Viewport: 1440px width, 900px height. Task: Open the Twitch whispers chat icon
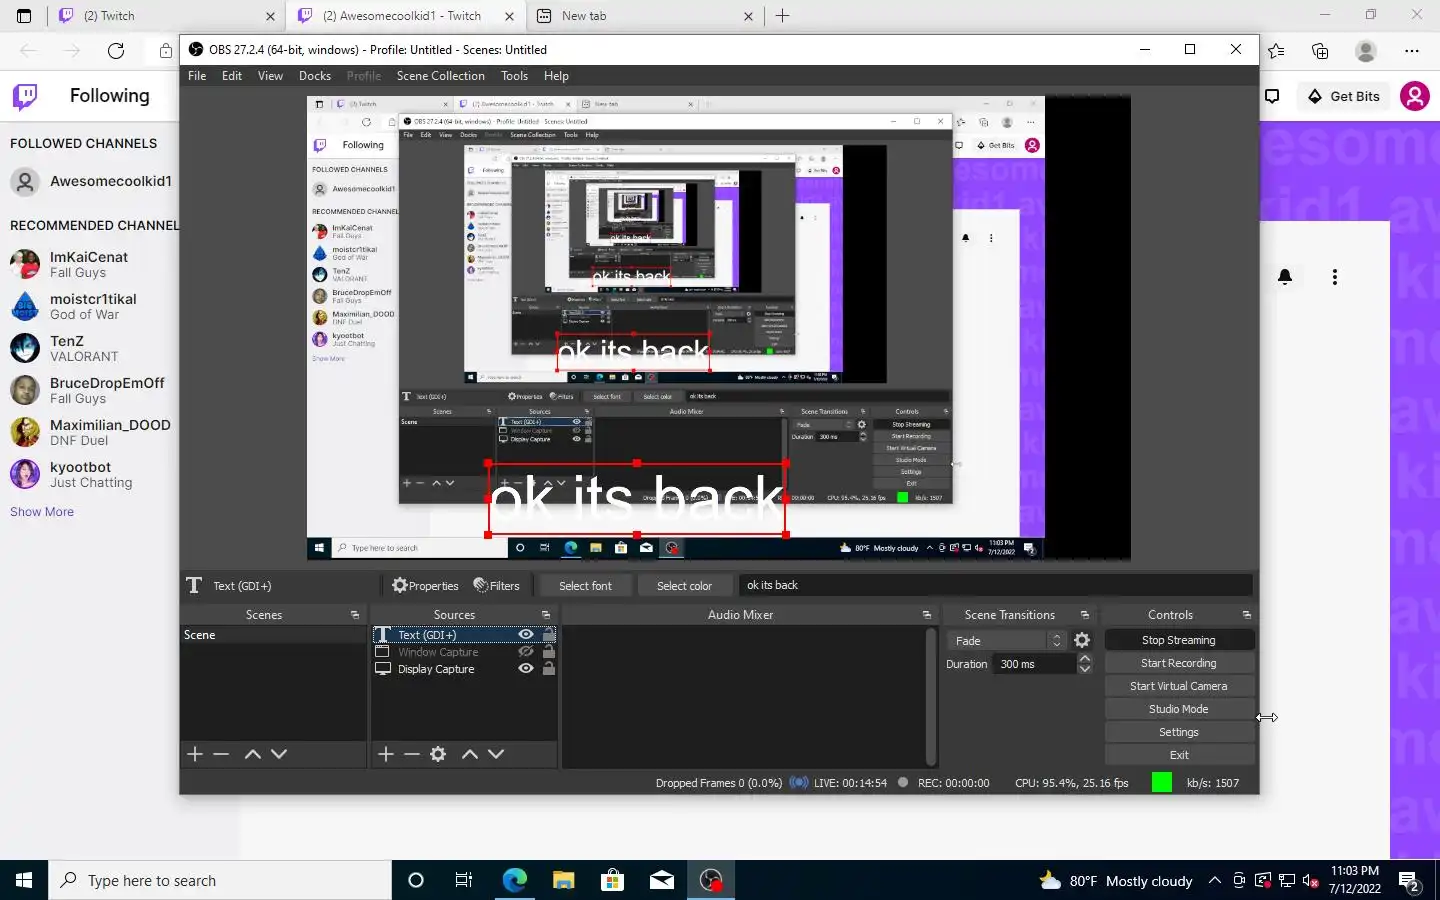click(1272, 96)
